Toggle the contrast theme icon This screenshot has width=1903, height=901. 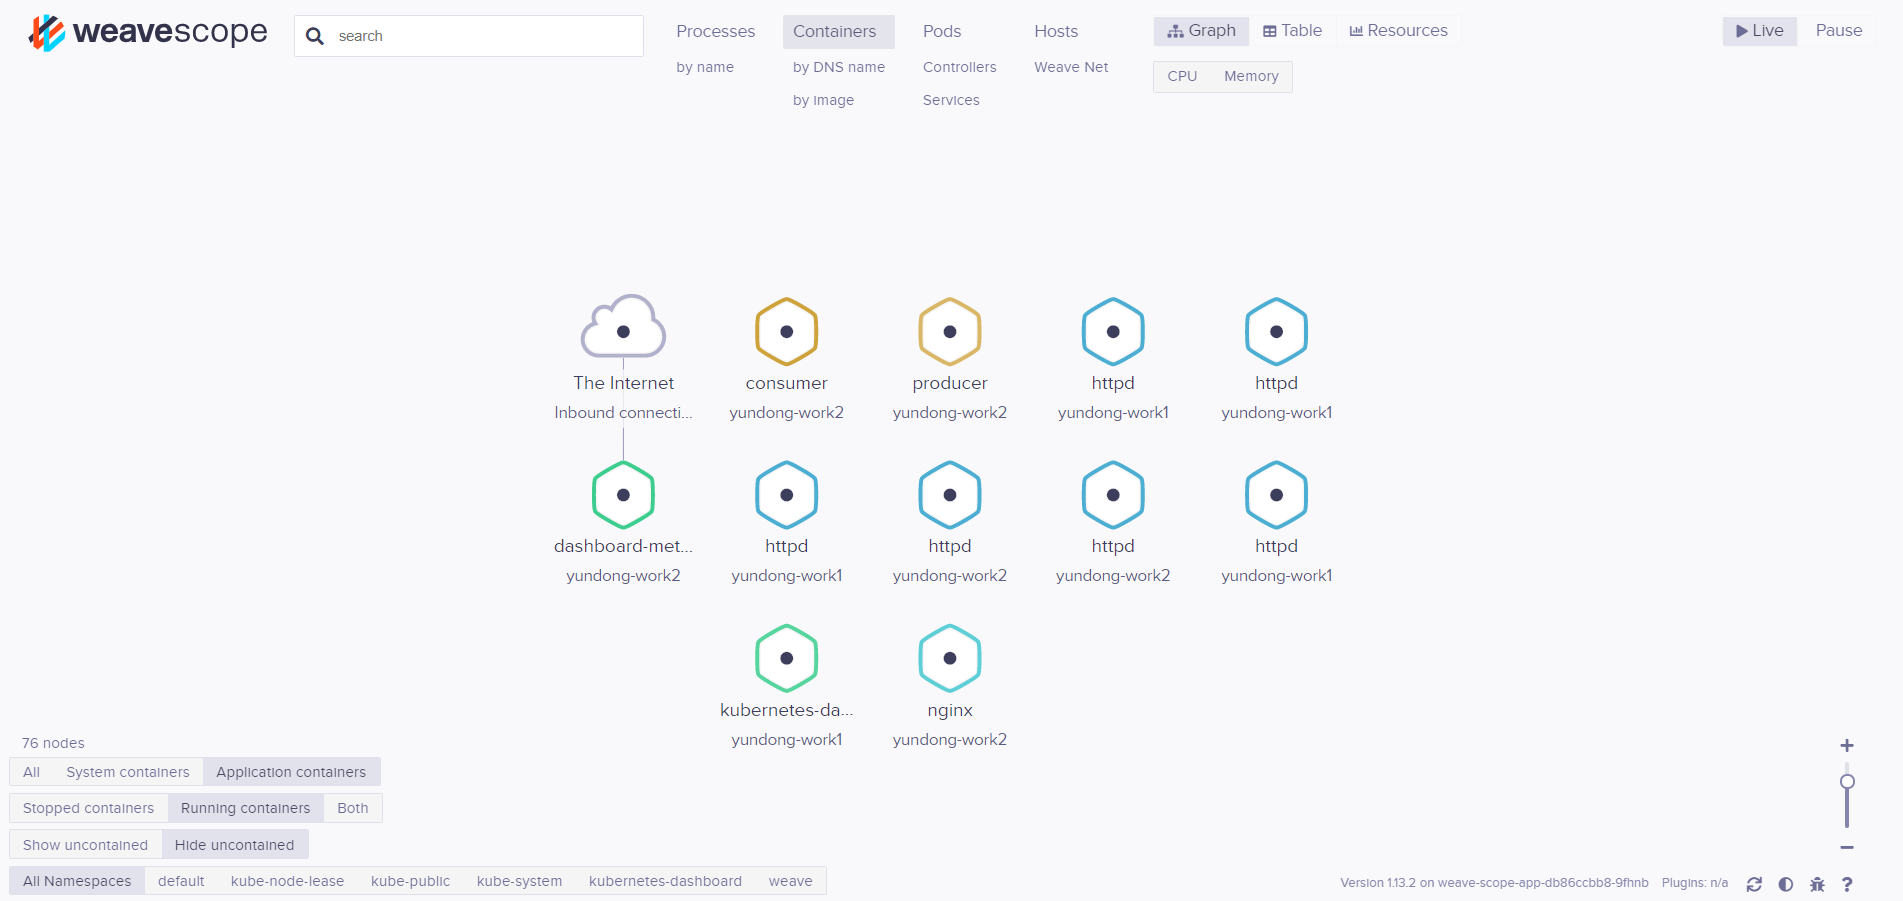point(1786,884)
